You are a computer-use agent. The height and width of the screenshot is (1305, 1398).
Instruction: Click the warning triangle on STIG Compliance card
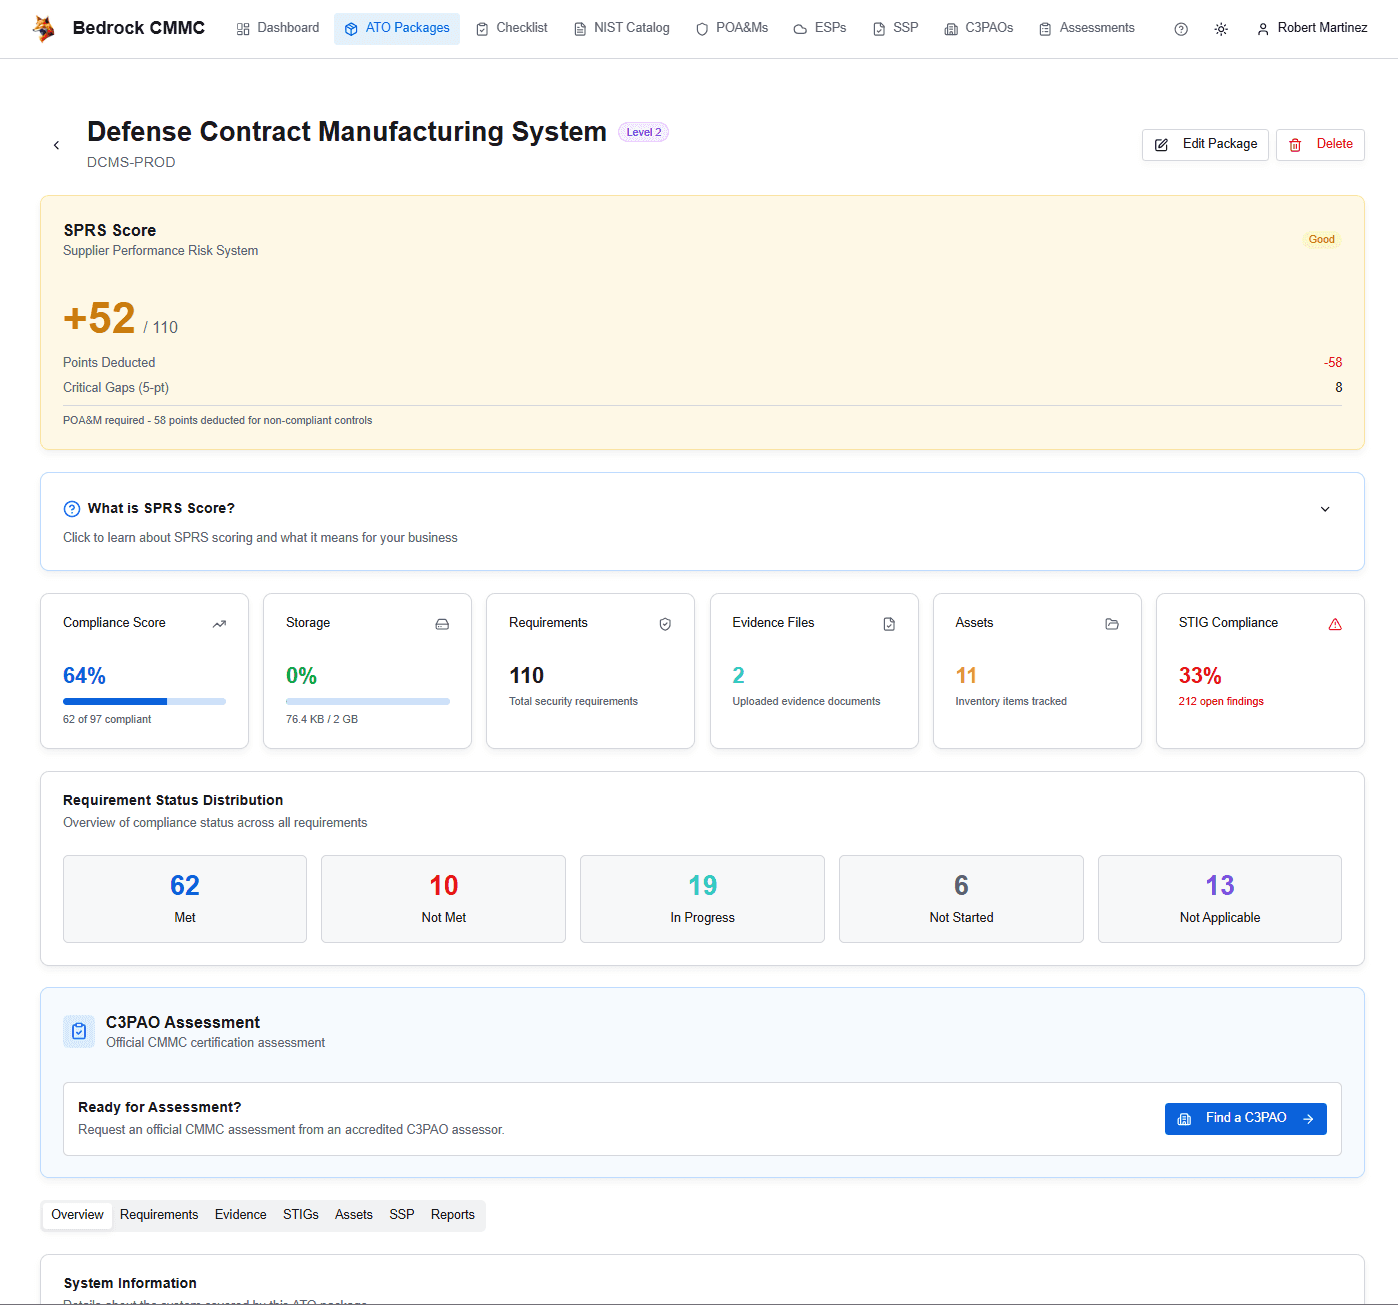(x=1335, y=623)
